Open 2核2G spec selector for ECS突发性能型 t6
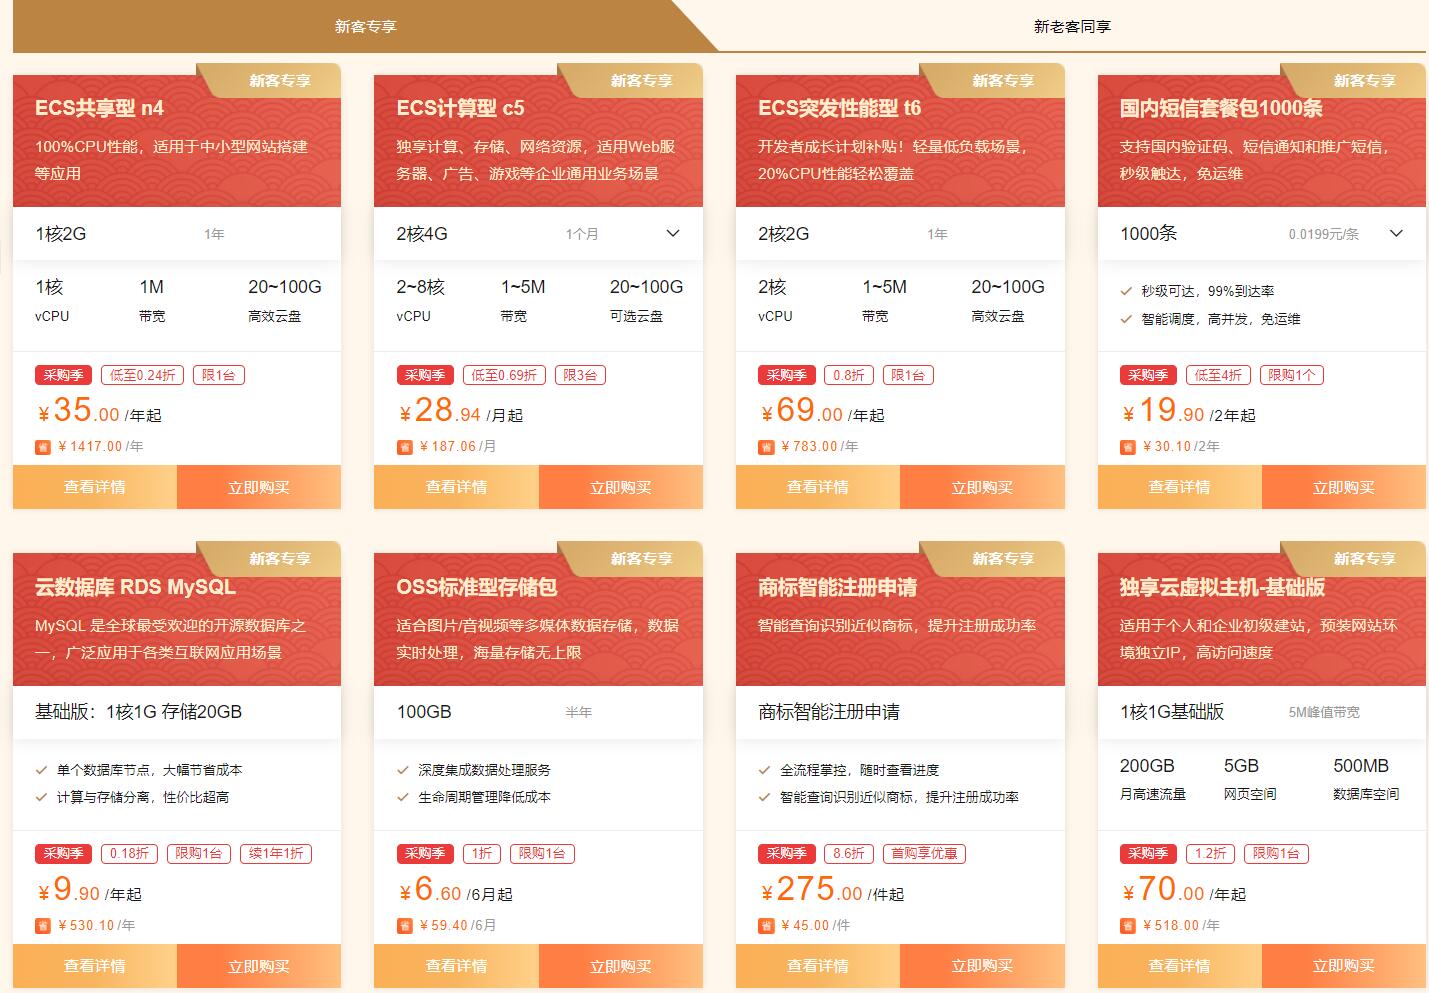Viewport: 1429px width, 993px height. tap(900, 234)
